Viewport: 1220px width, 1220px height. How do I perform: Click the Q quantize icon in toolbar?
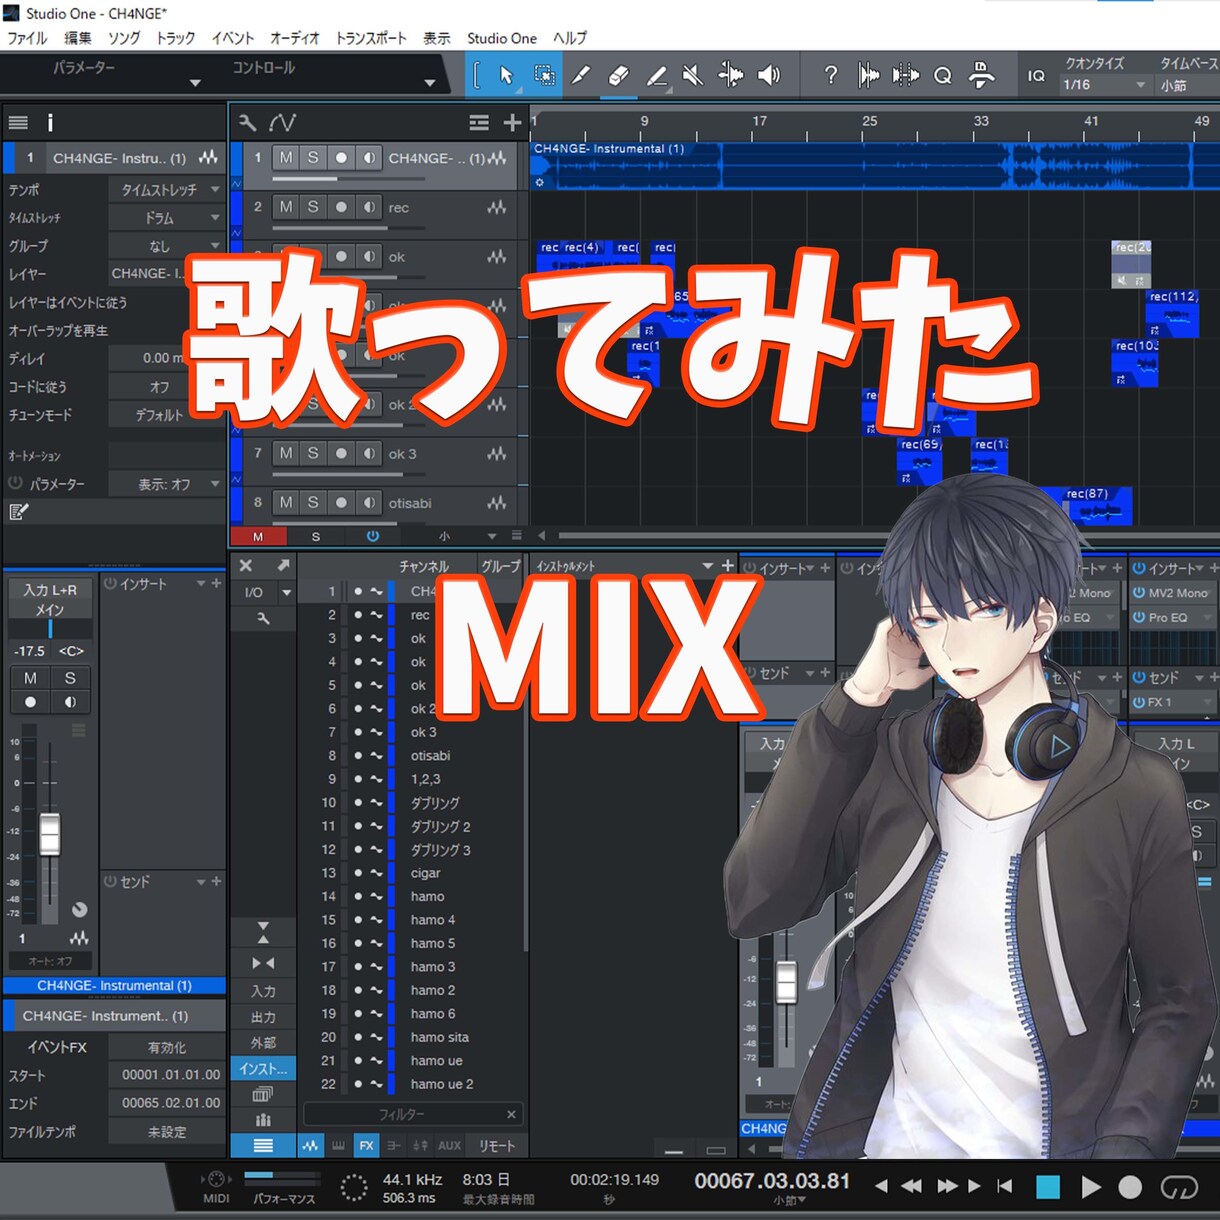click(x=942, y=75)
